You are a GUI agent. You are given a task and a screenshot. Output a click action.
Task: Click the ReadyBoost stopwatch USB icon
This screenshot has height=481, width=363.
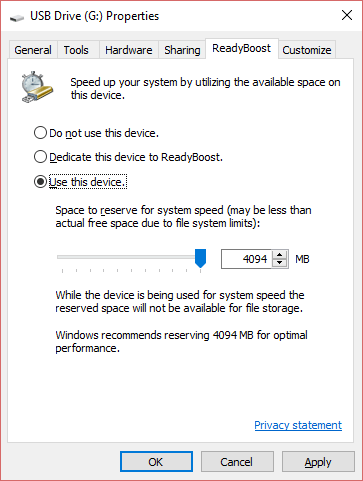pyautogui.click(x=37, y=87)
